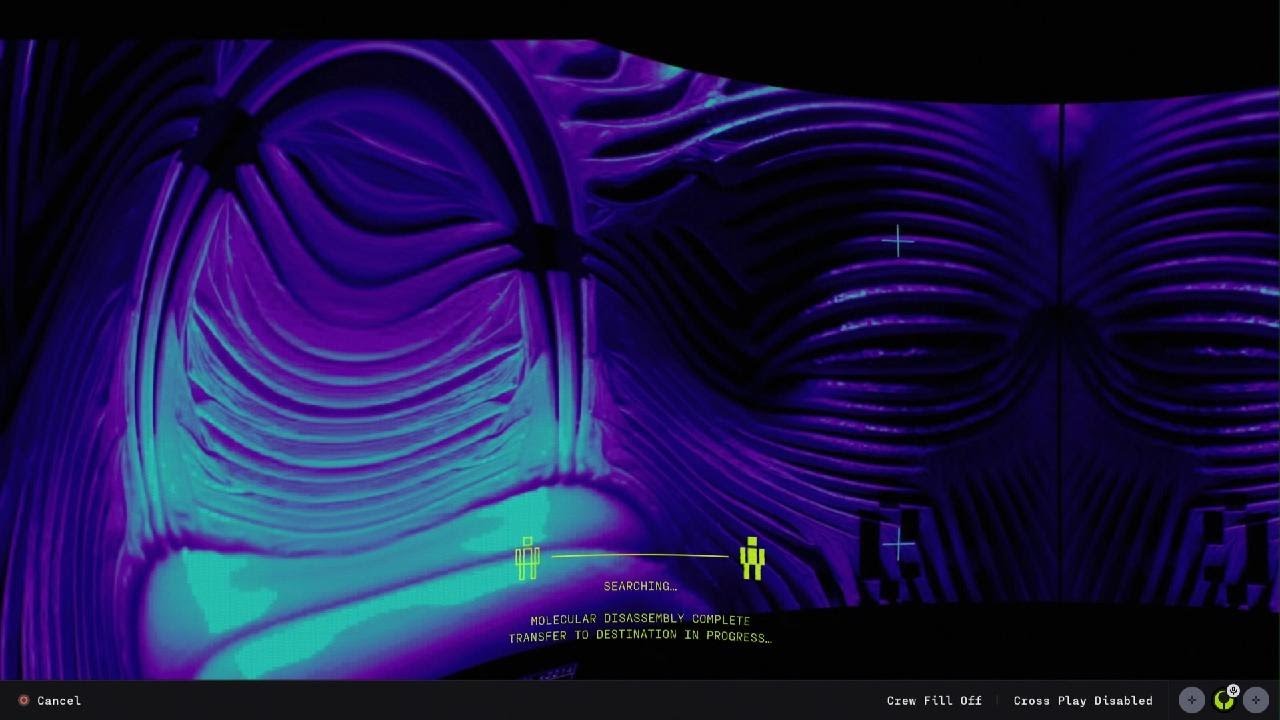Image resolution: width=1280 pixels, height=720 pixels.
Task: Toggle the Crew Fill Off setting
Action: (934, 701)
